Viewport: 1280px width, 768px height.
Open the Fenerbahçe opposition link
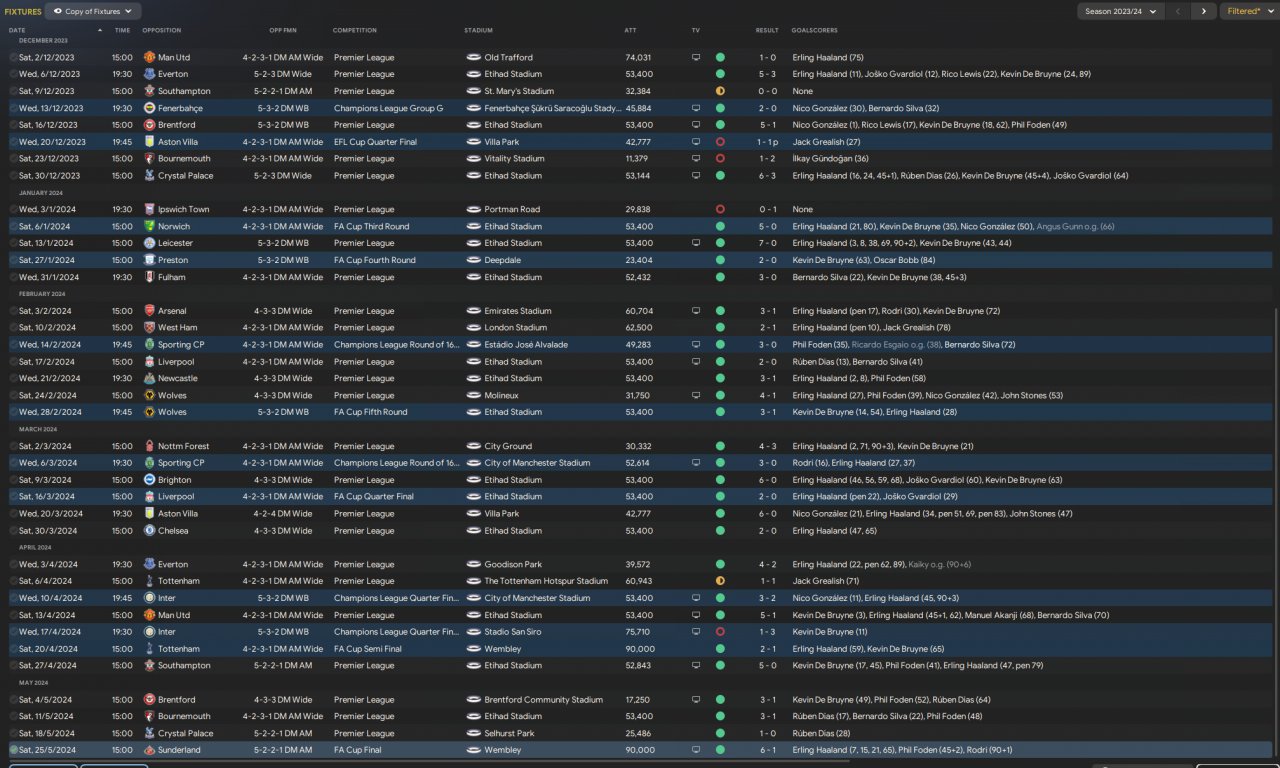pyautogui.click(x=181, y=108)
